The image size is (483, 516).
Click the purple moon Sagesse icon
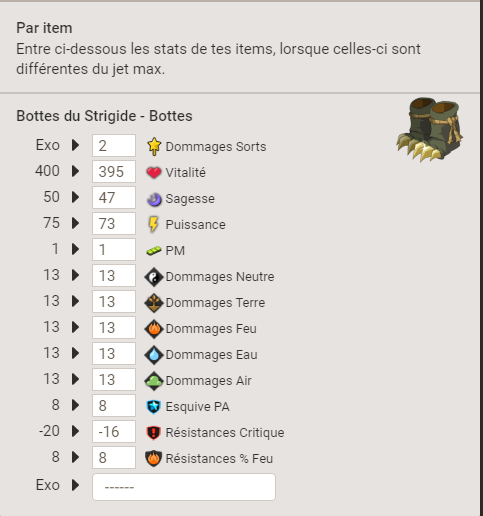coord(154,199)
